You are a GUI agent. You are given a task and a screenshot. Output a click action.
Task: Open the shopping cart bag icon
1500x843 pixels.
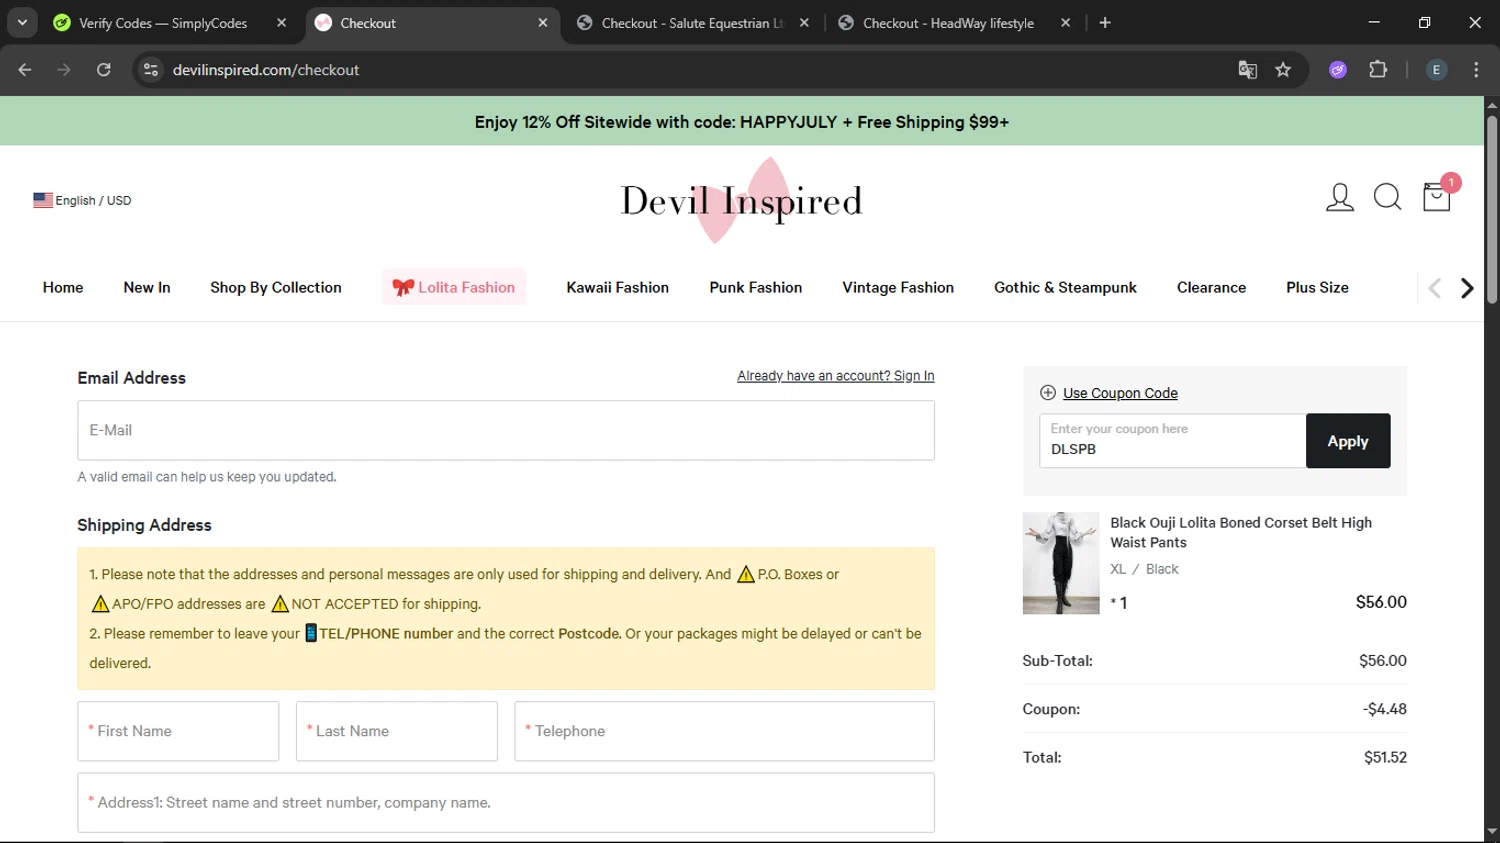click(x=1436, y=197)
